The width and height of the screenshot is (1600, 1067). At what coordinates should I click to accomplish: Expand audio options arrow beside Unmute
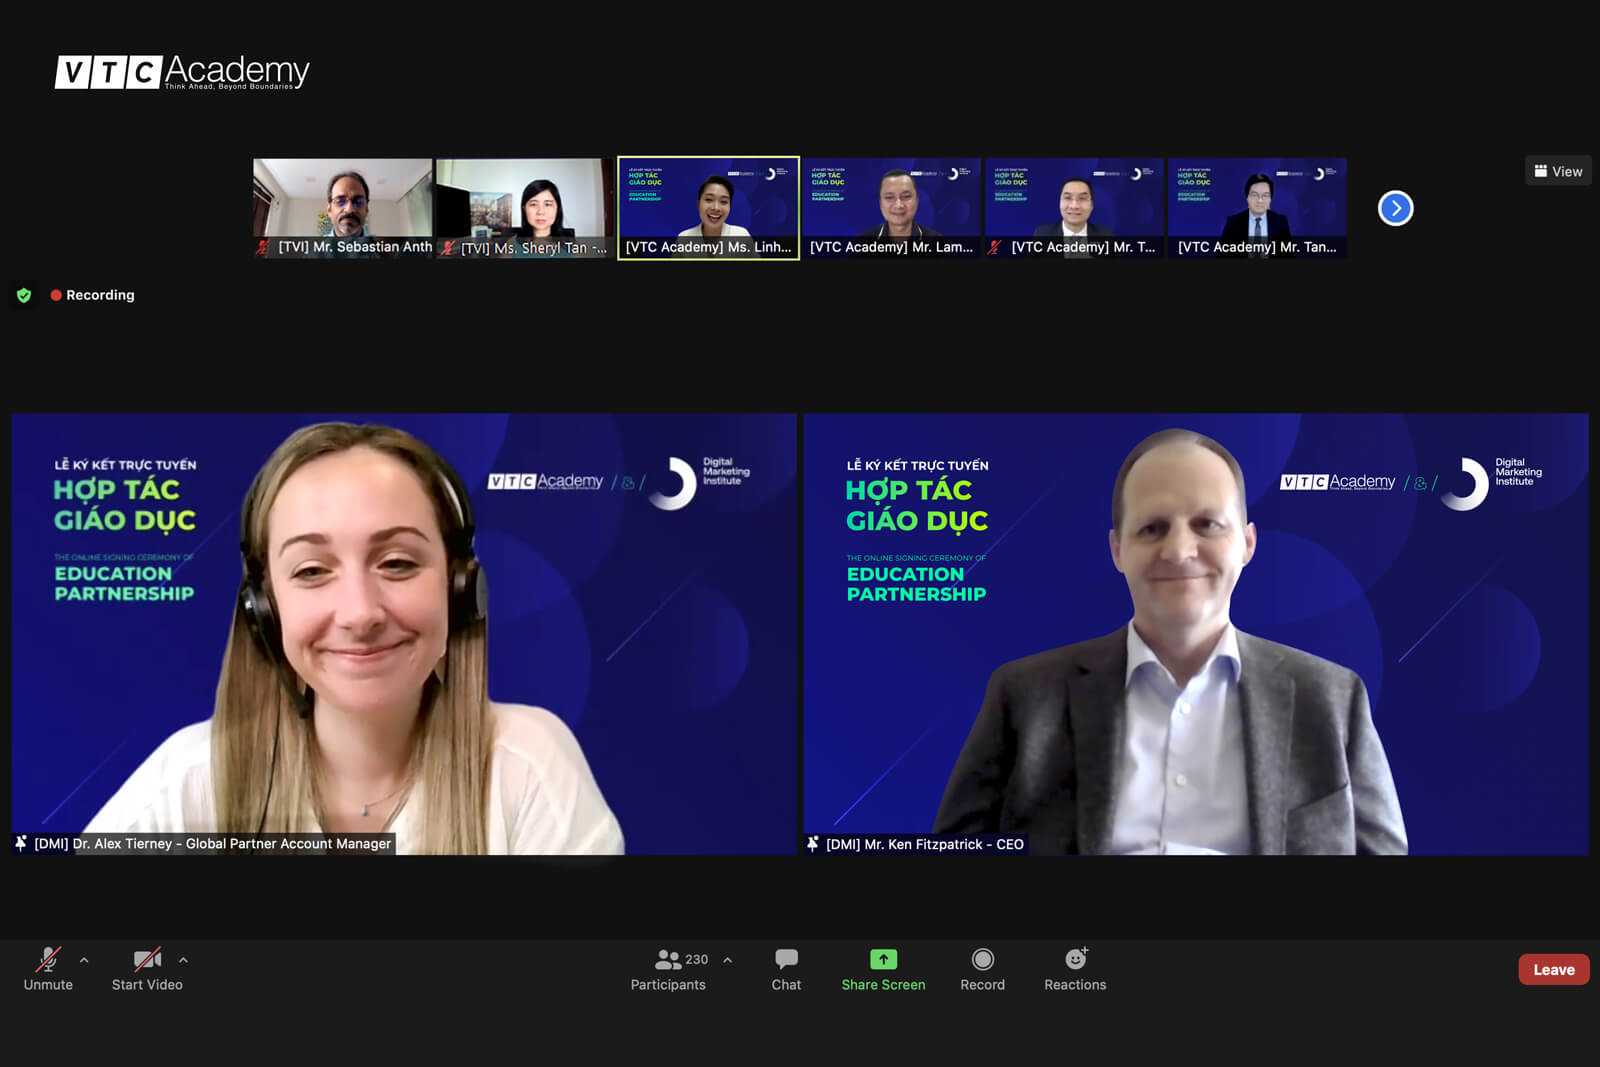pyautogui.click(x=84, y=960)
